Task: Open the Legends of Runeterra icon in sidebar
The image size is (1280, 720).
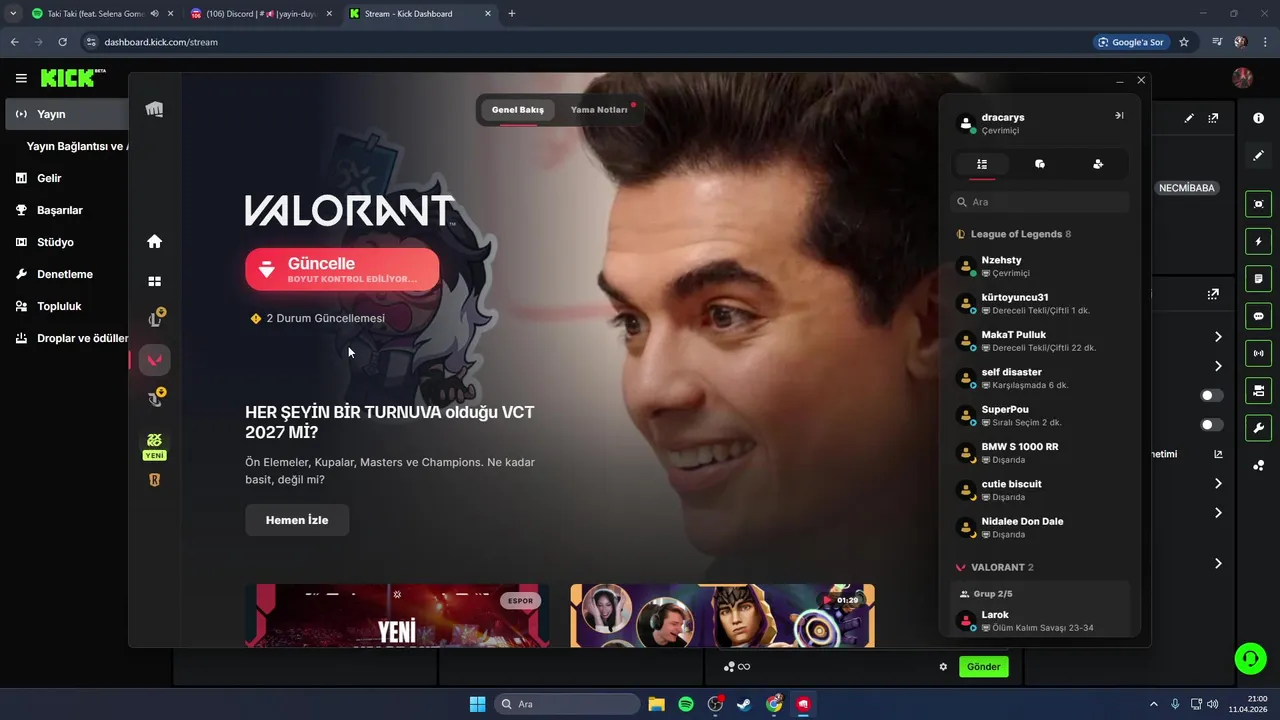Action: tap(154, 480)
